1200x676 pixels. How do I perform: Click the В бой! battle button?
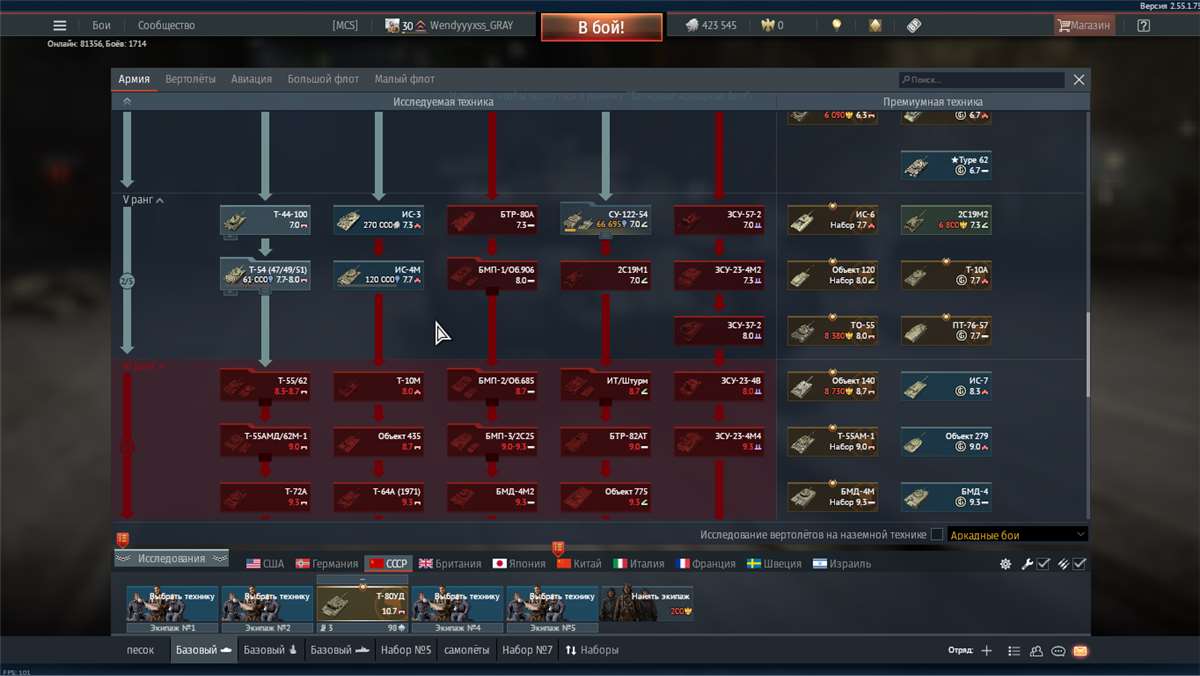click(601, 27)
